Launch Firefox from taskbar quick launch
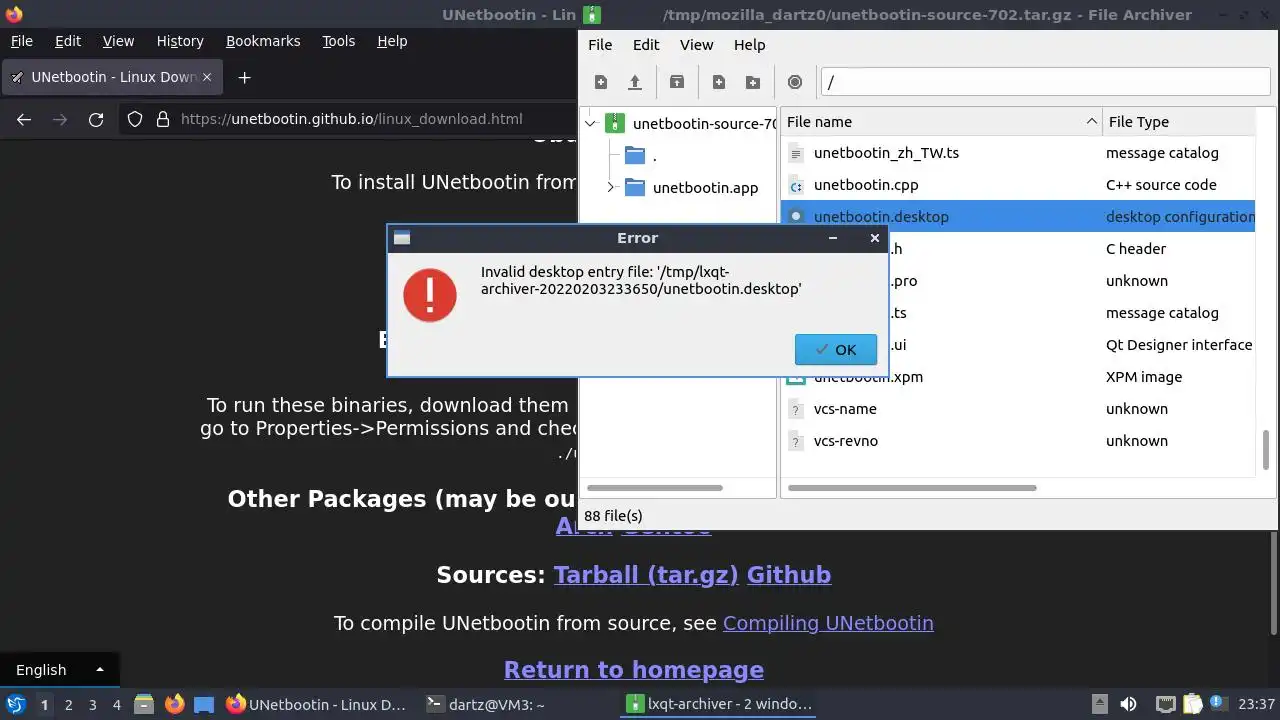The image size is (1280, 720). click(174, 704)
